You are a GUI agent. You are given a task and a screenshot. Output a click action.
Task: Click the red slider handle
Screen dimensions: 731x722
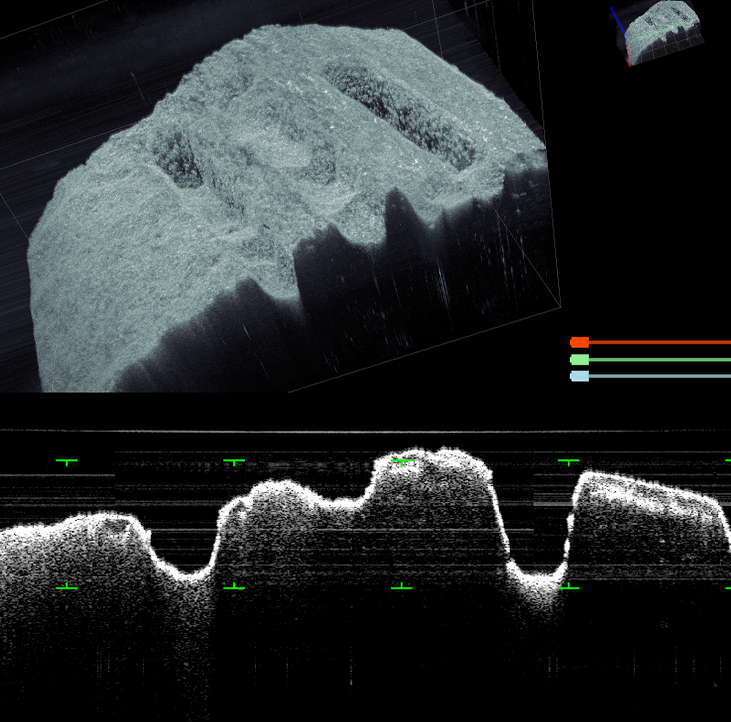[x=579, y=342]
